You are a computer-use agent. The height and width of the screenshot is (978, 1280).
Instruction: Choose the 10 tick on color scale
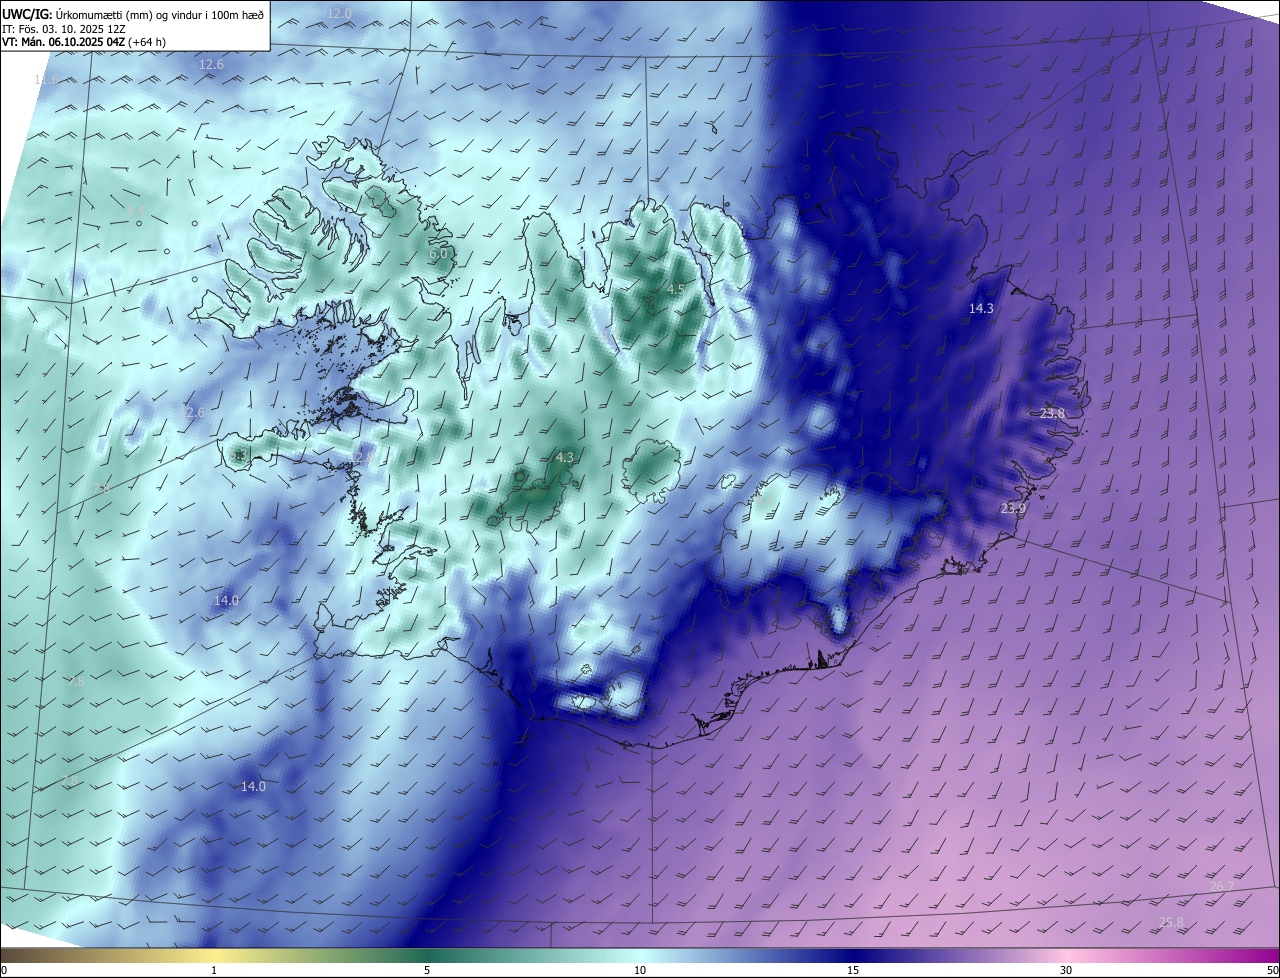(x=640, y=970)
